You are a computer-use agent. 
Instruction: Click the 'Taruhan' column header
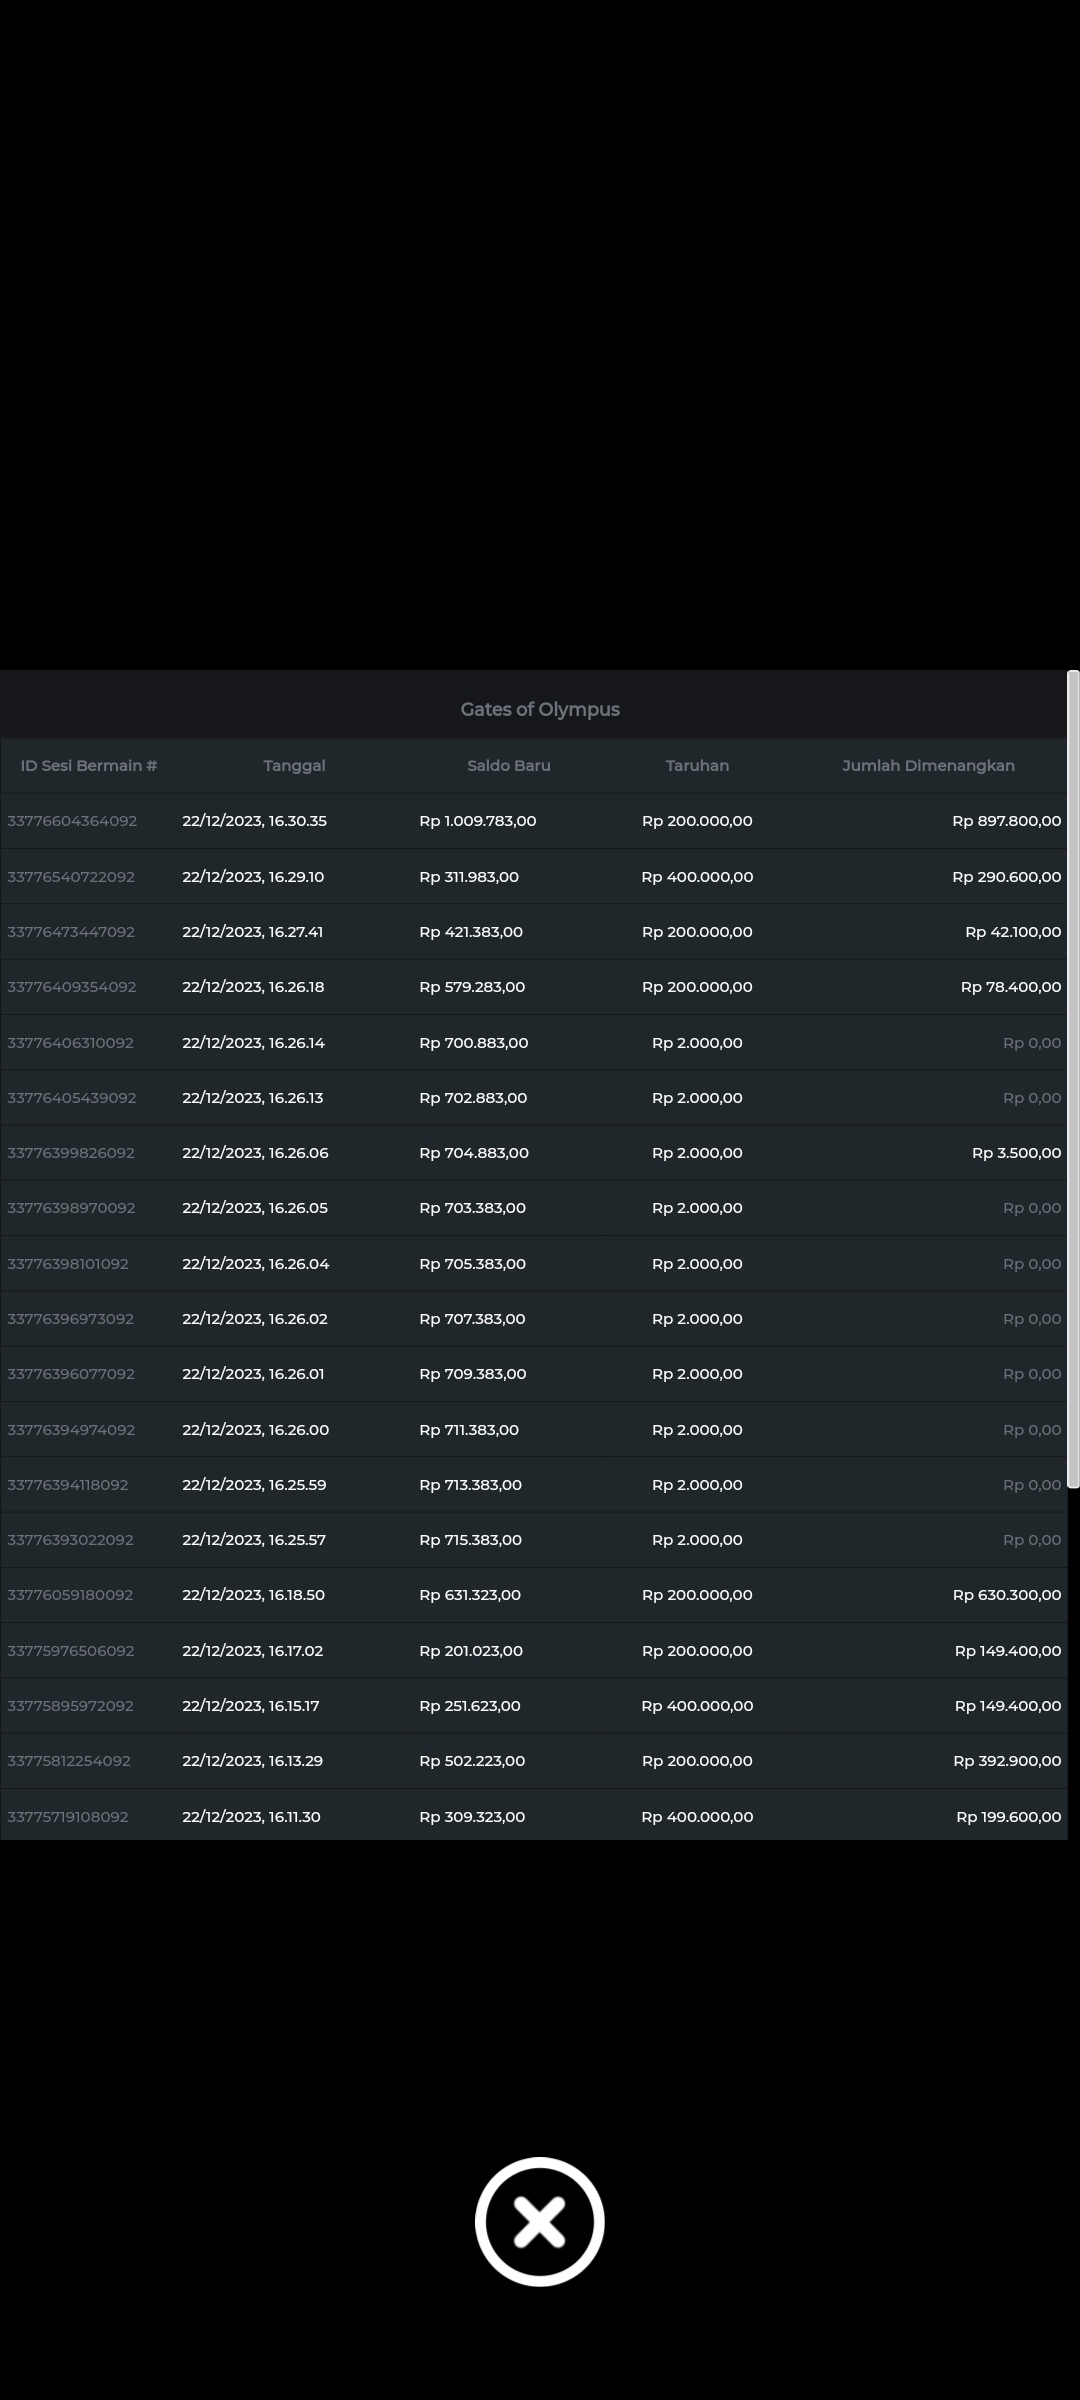(x=697, y=765)
